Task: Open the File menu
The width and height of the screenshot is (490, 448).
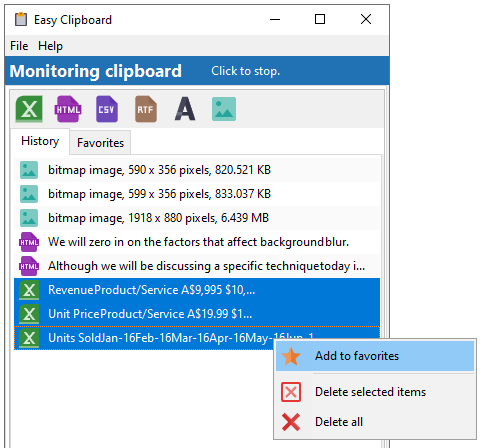Action: (19, 46)
